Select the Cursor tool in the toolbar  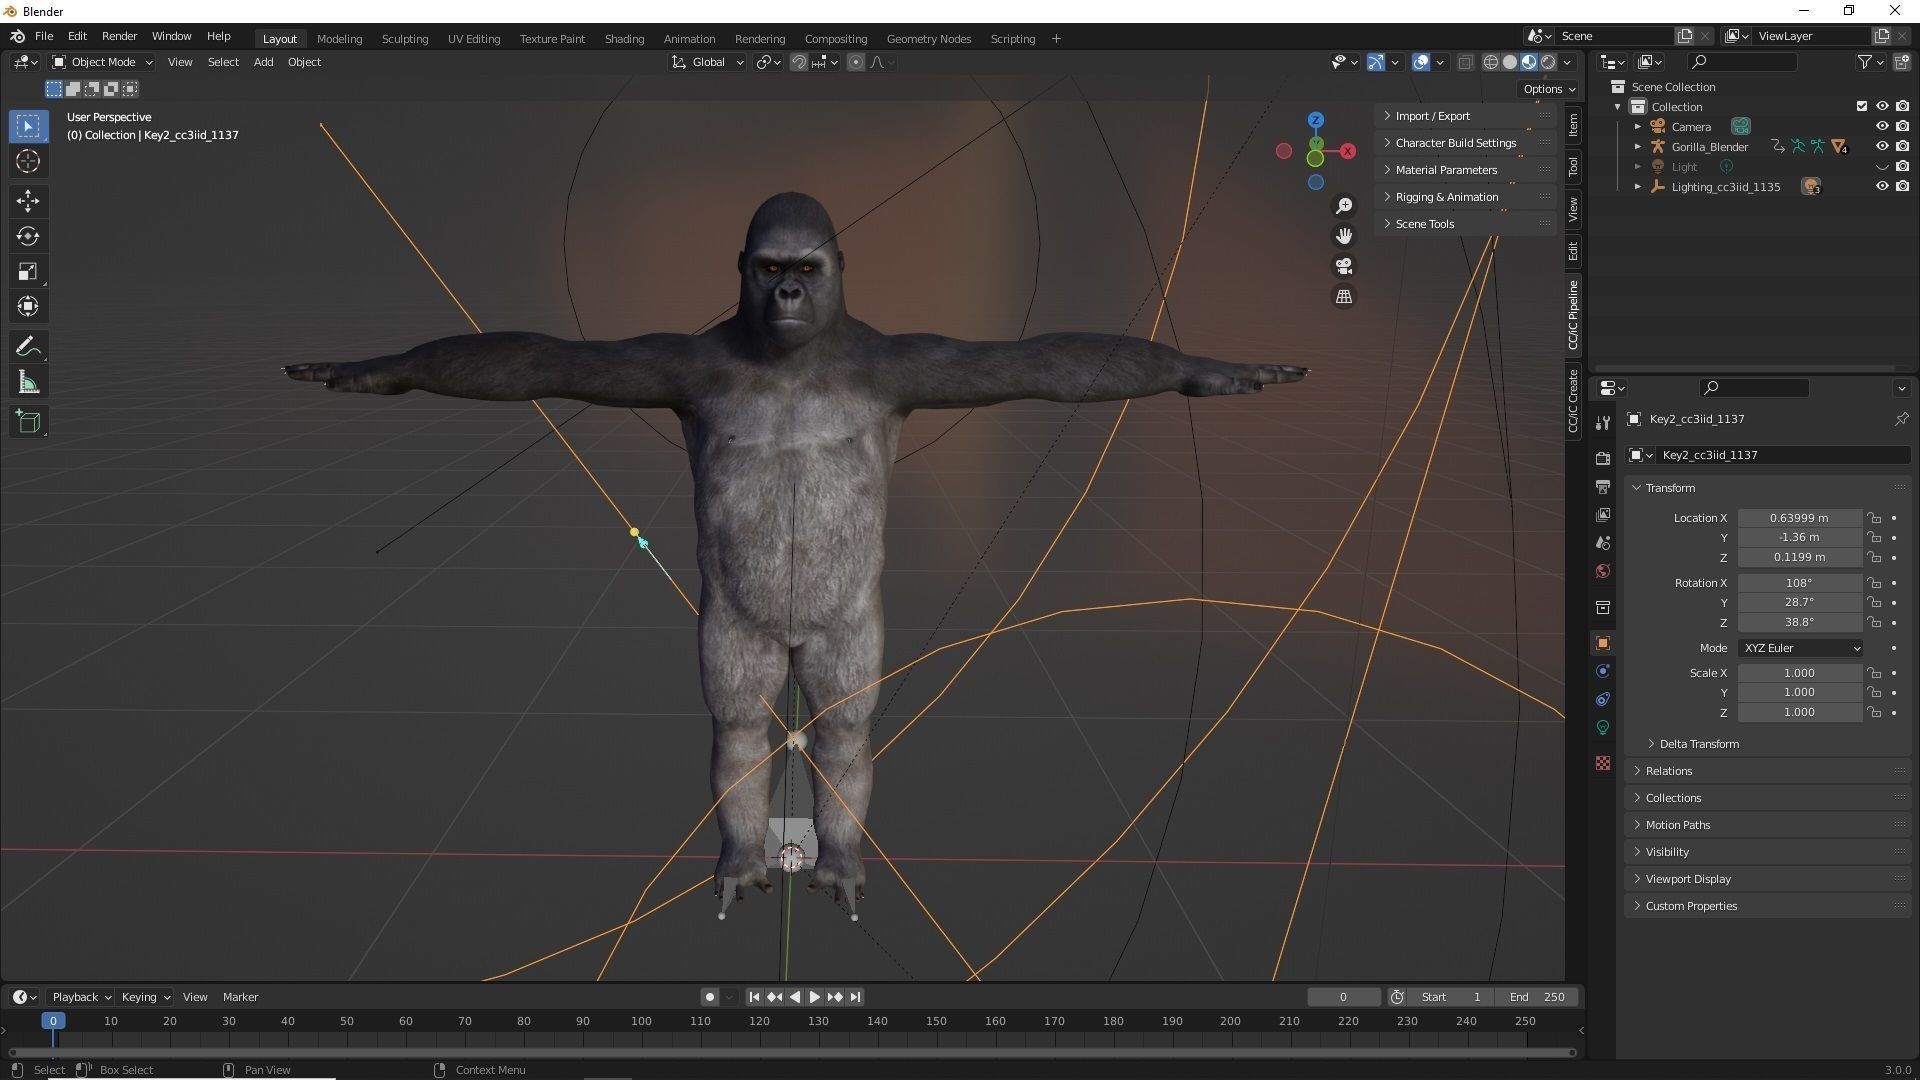(x=28, y=161)
